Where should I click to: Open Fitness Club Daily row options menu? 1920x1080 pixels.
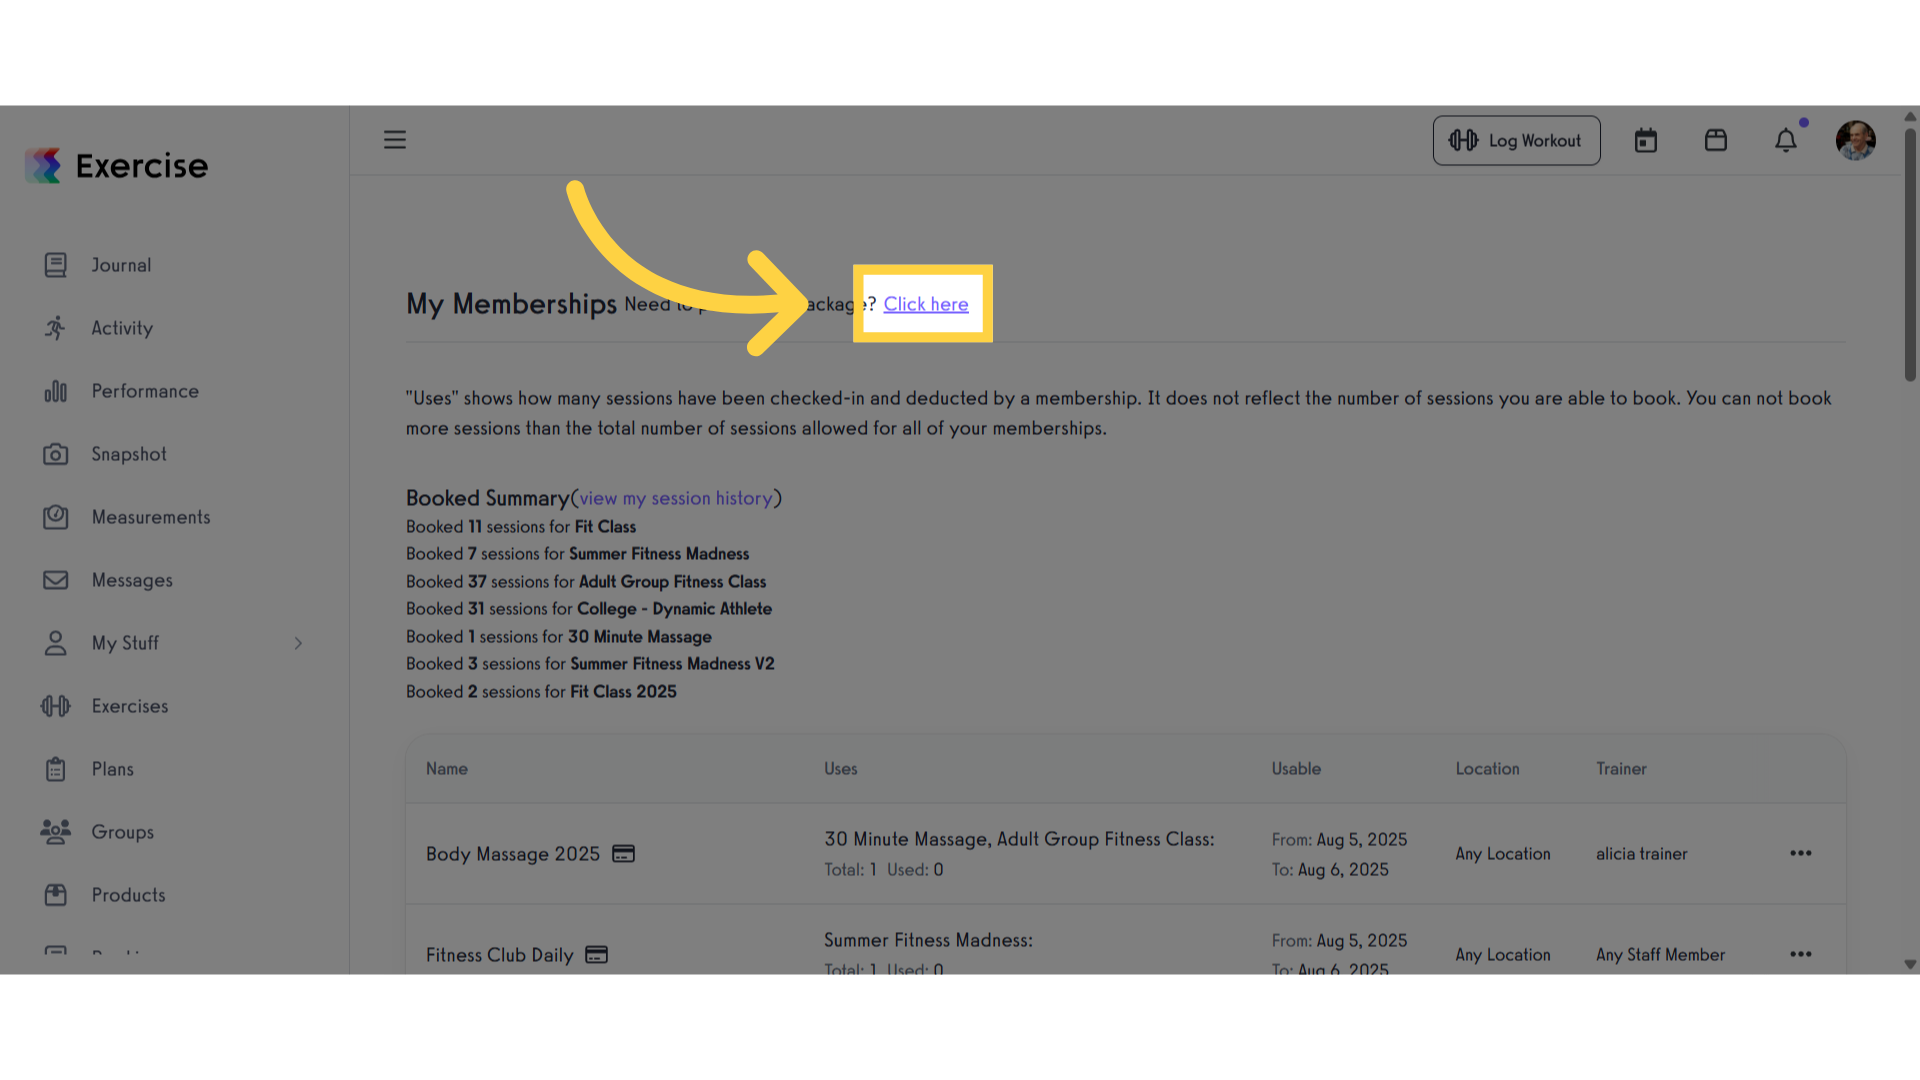[x=1801, y=954]
